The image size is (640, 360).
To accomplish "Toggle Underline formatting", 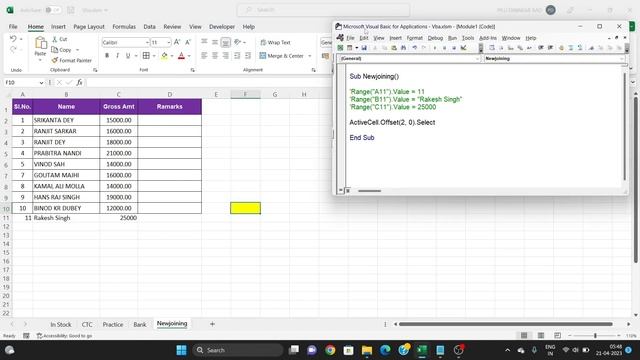I will (128, 56).
